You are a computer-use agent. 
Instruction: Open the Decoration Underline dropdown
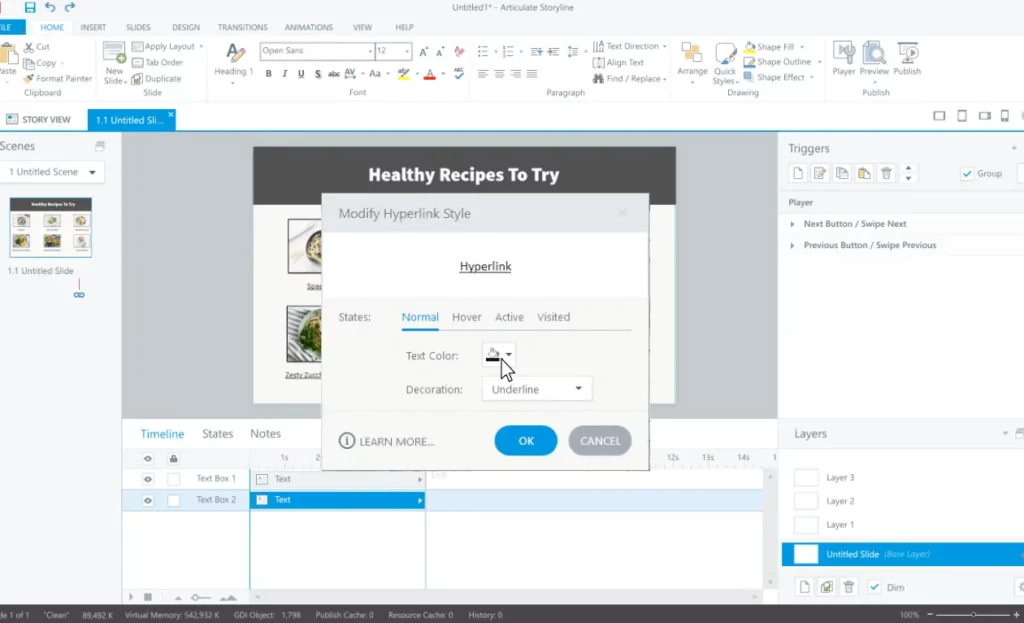pyautogui.click(x=537, y=389)
